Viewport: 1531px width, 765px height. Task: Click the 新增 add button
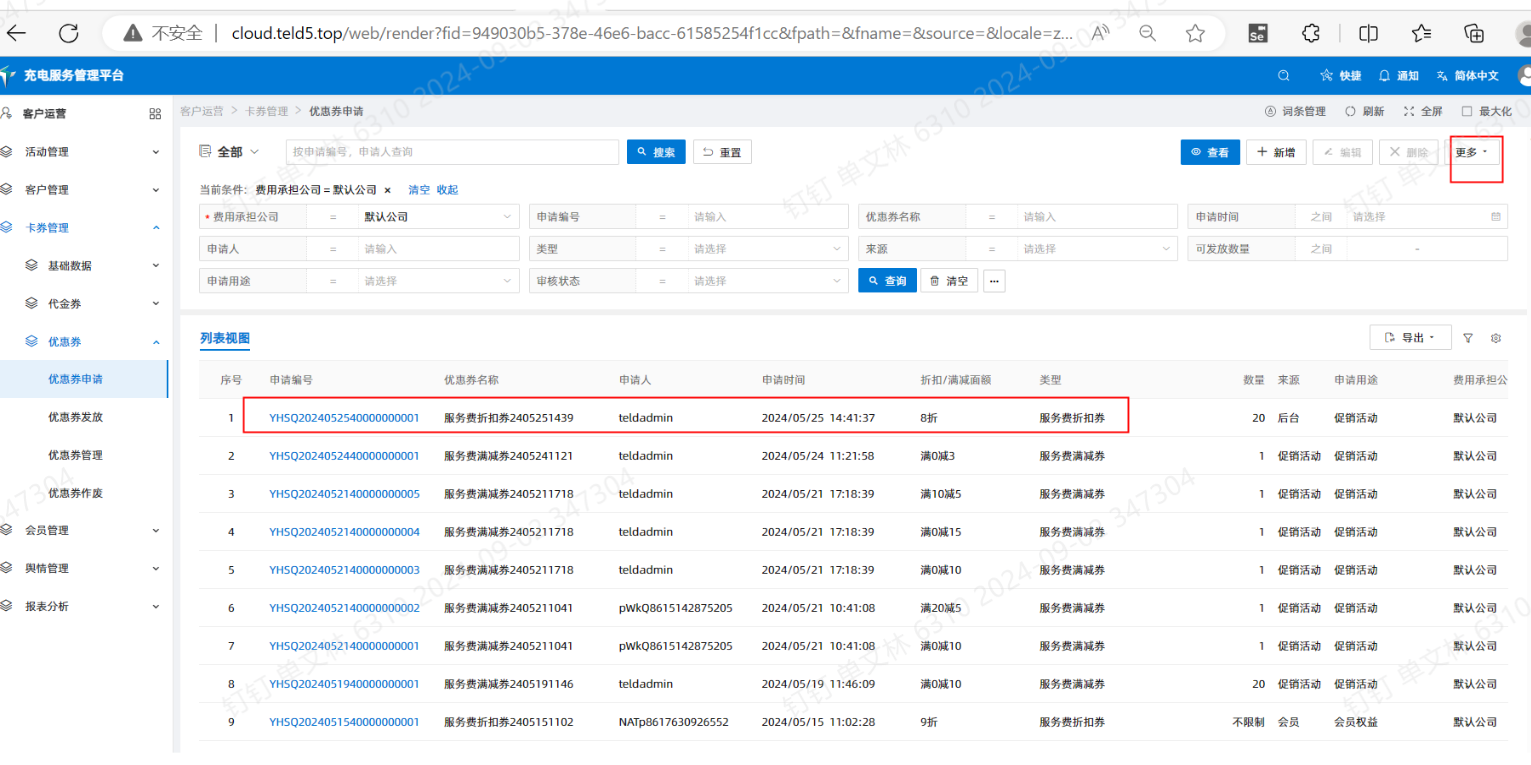[x=1275, y=152]
